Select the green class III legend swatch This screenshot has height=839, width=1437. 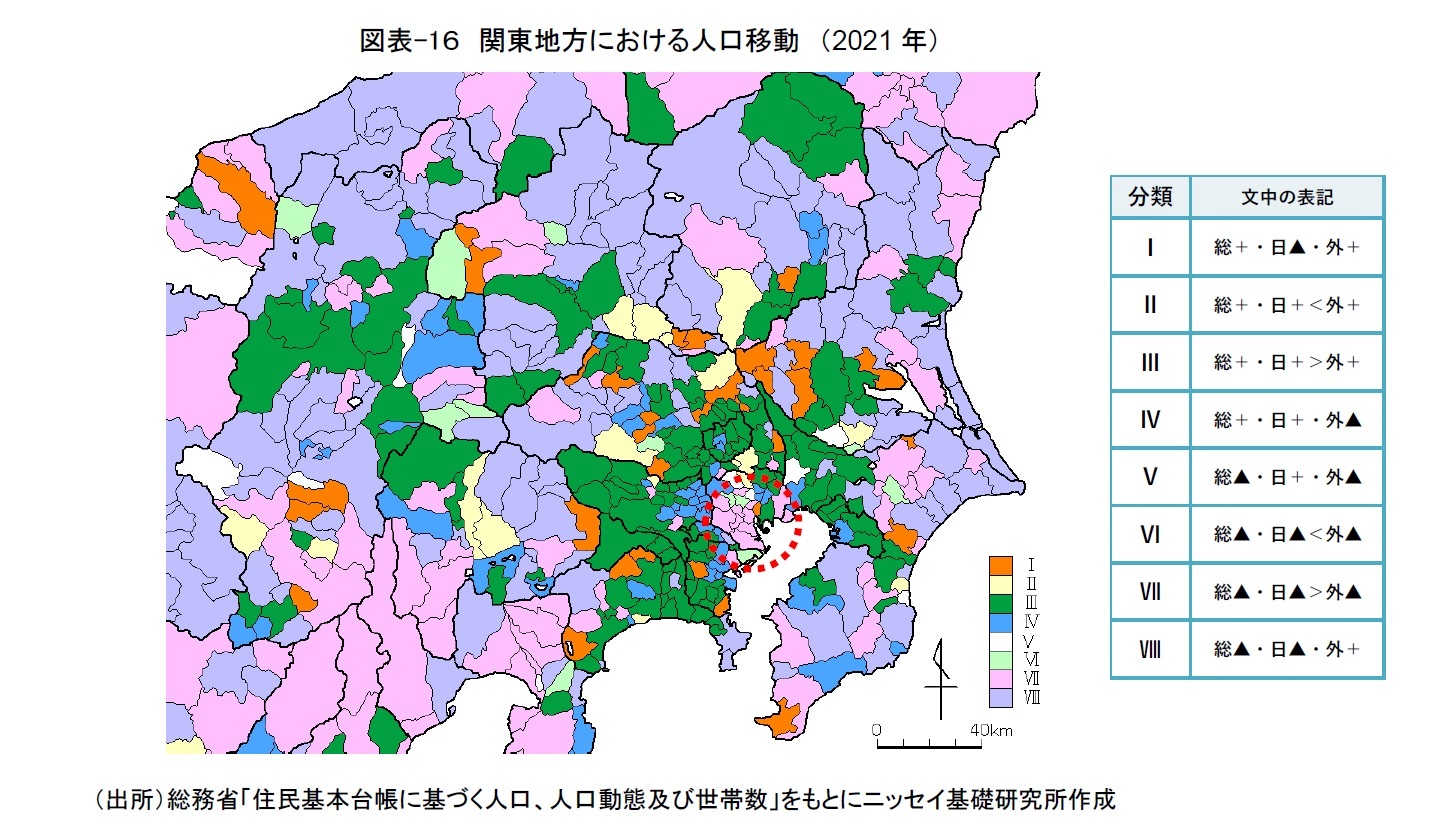(1001, 604)
